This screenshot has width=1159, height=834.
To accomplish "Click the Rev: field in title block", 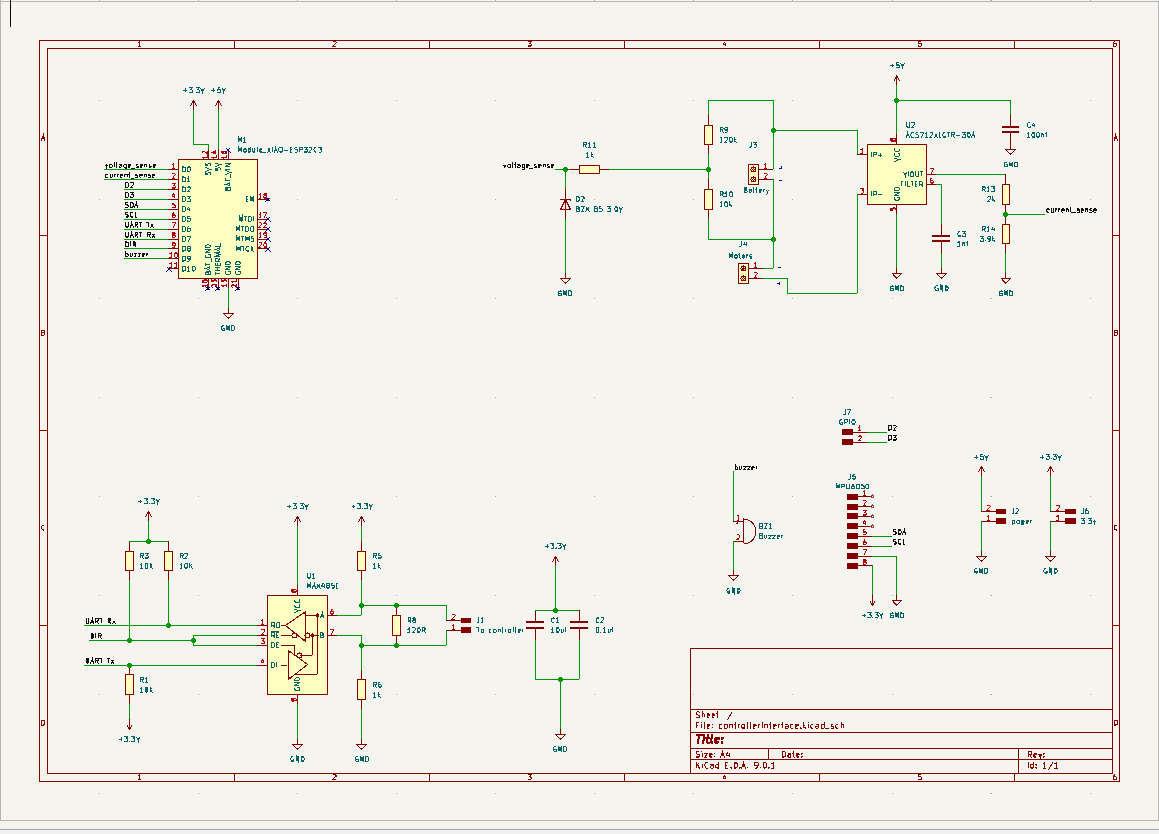I will pos(1036,755).
